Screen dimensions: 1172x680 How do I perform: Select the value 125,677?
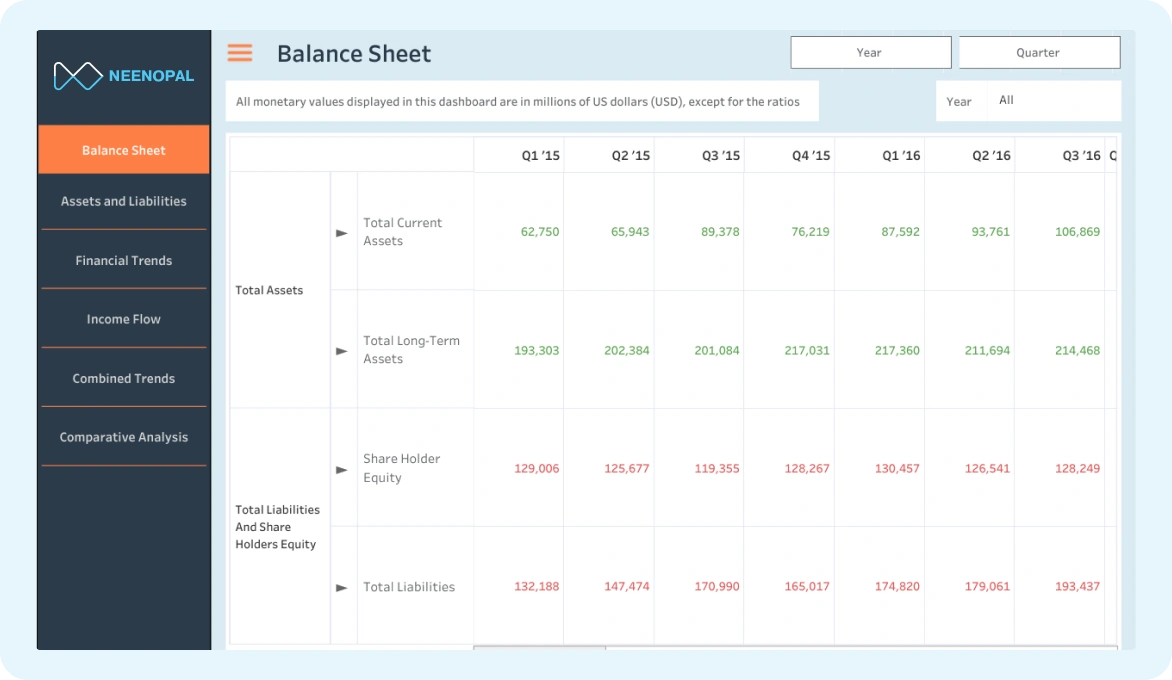626,469
